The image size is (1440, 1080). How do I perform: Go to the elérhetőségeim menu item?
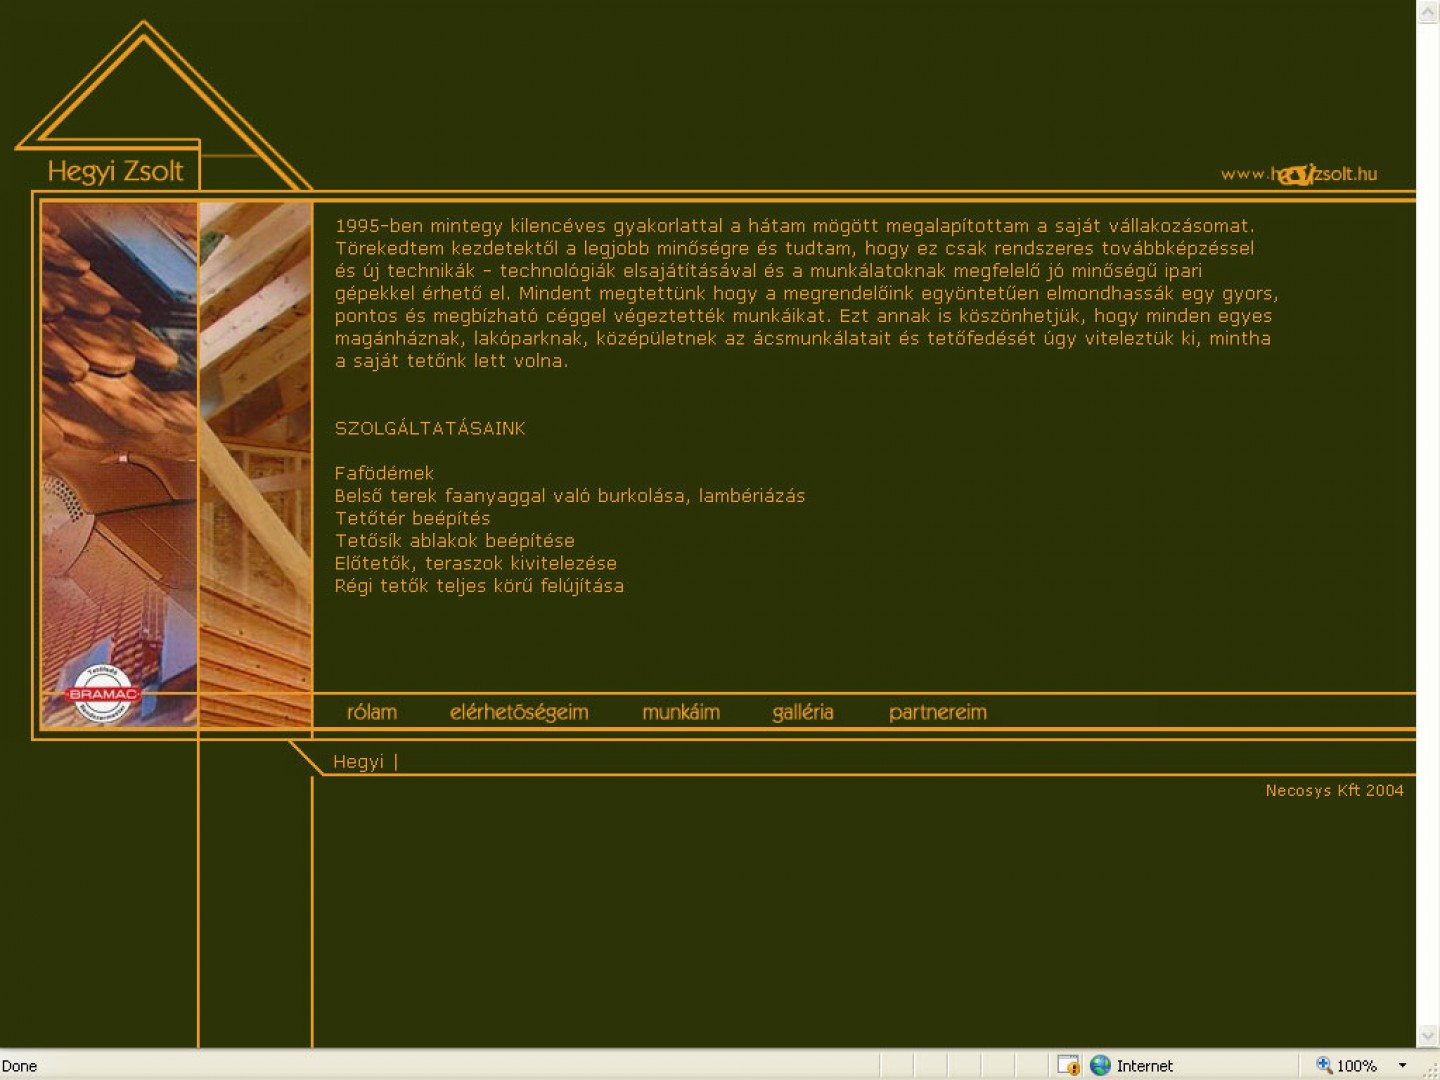click(x=519, y=712)
